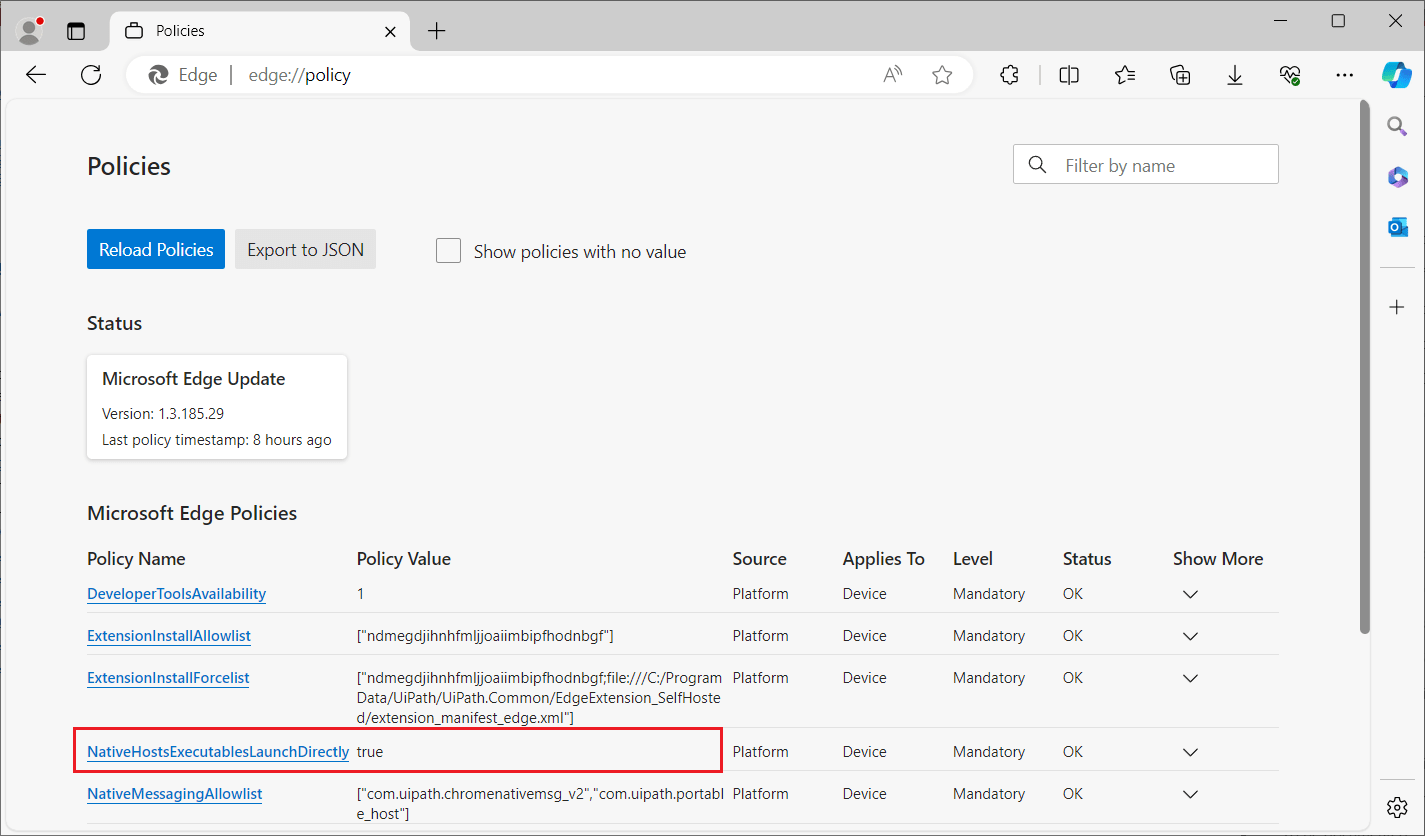
Task: Open the Favorites star list icon
Action: click(x=1125, y=75)
